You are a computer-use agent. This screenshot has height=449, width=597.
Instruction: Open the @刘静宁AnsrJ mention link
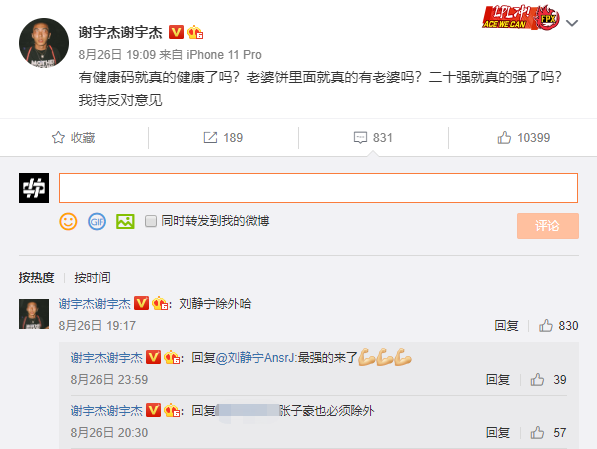(x=255, y=358)
